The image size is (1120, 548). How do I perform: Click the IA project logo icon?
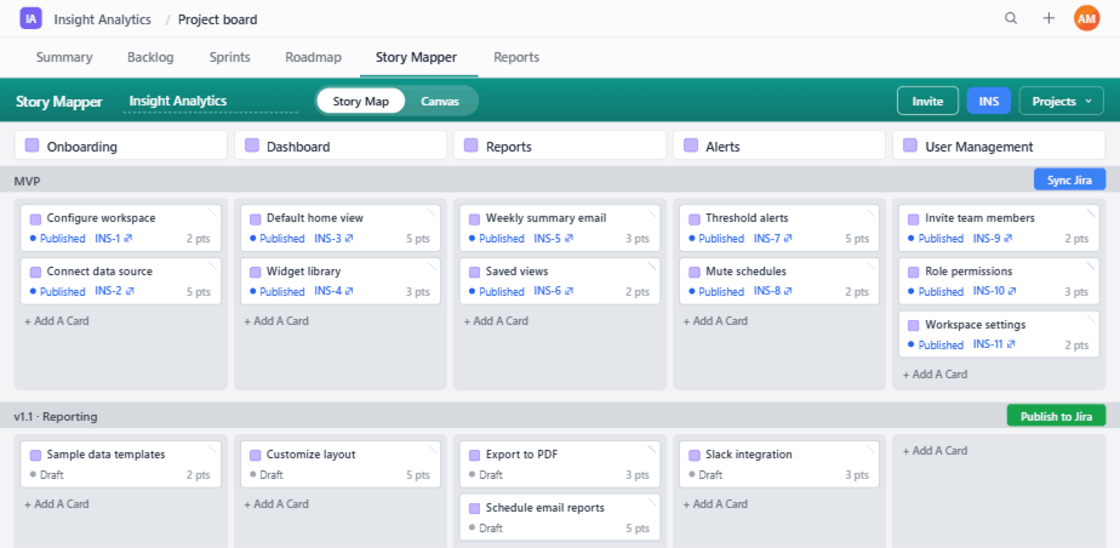click(x=31, y=19)
